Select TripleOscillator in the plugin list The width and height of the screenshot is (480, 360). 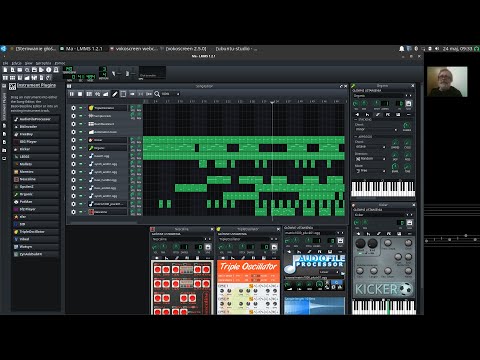coord(36,232)
